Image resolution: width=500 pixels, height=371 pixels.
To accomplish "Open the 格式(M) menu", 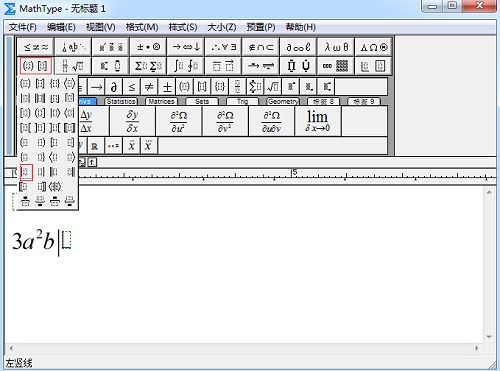I will 142,27.
